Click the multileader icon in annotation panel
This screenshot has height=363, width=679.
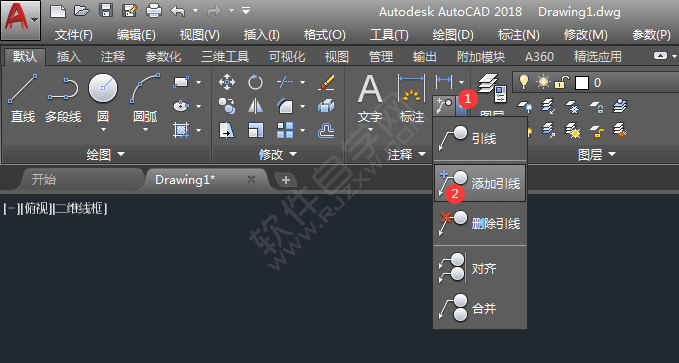pyautogui.click(x=444, y=106)
